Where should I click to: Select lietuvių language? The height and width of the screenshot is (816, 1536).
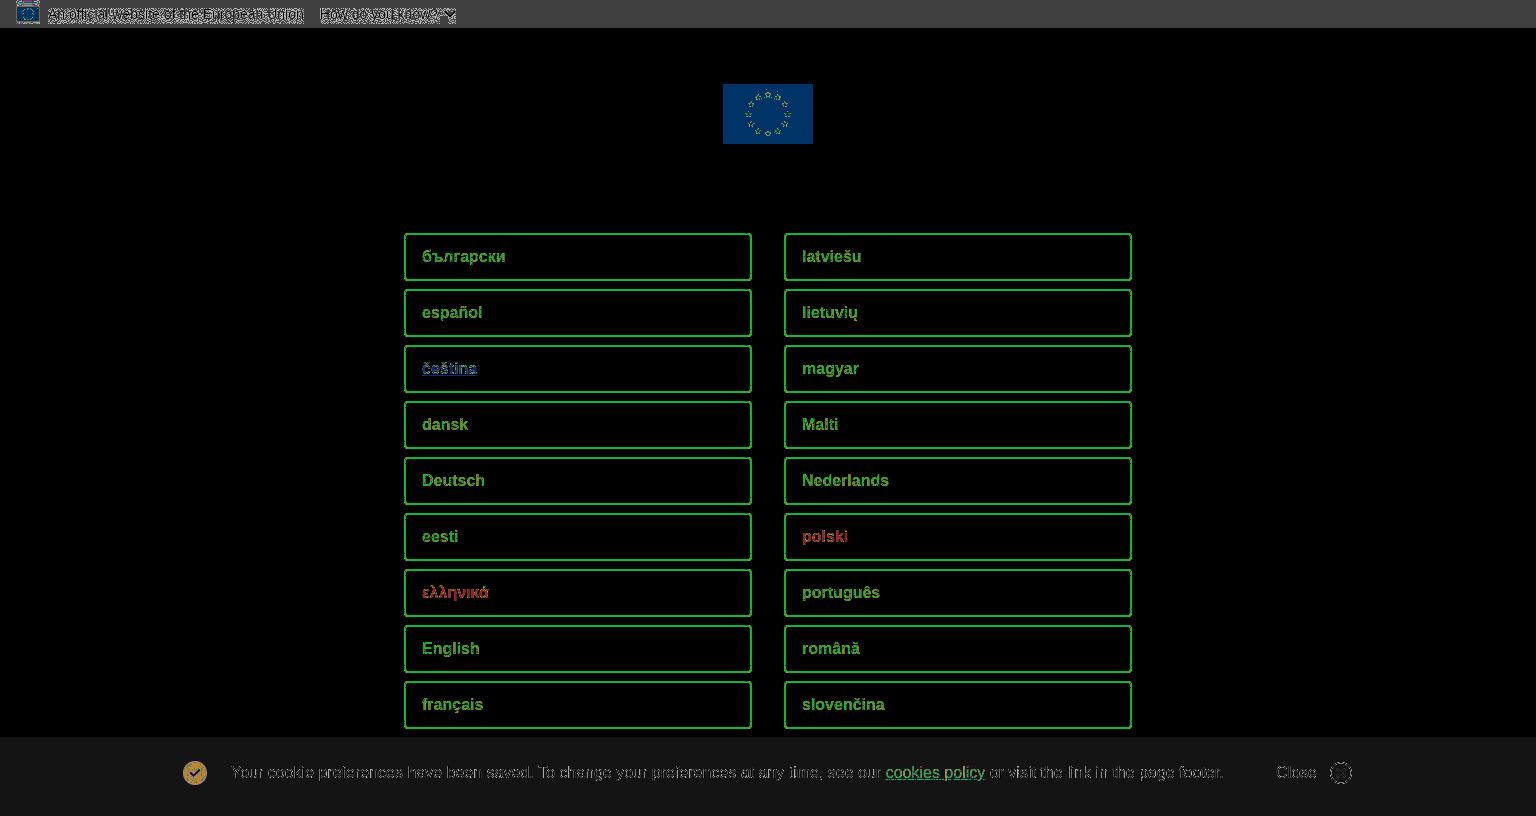pyautogui.click(x=958, y=313)
